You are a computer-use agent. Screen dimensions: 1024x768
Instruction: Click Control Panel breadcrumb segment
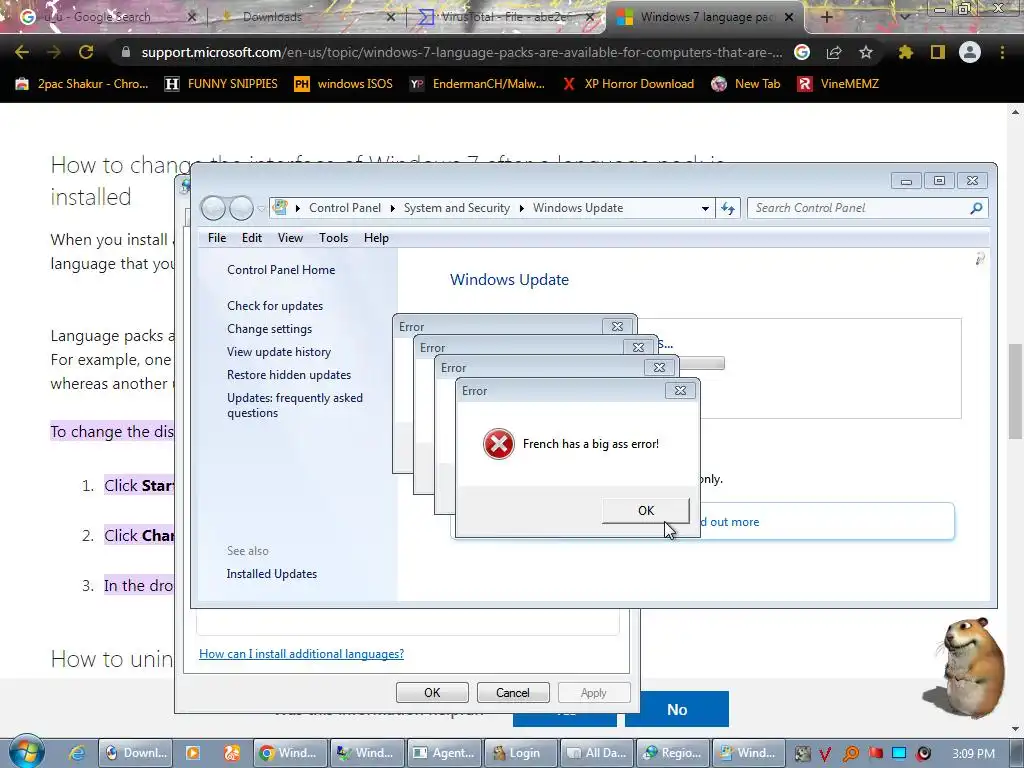click(345, 208)
